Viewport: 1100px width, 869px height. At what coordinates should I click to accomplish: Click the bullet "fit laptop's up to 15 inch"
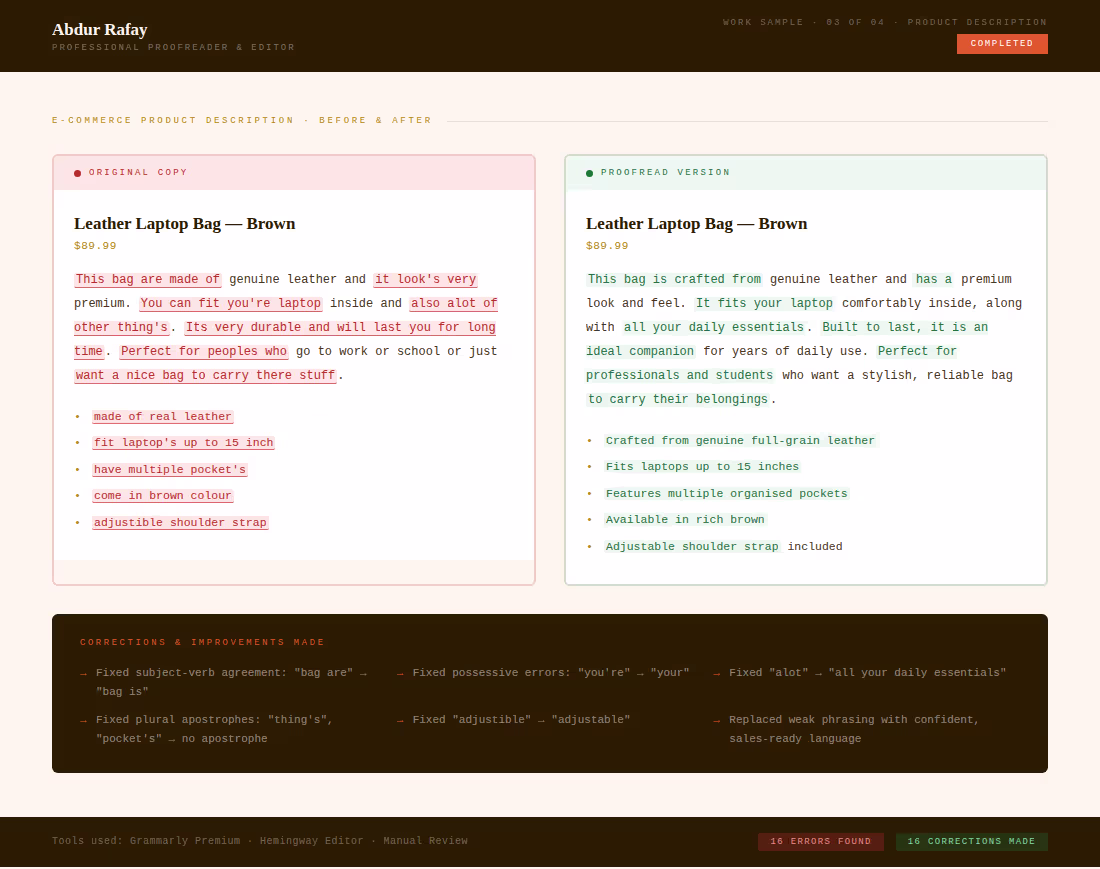tap(184, 443)
